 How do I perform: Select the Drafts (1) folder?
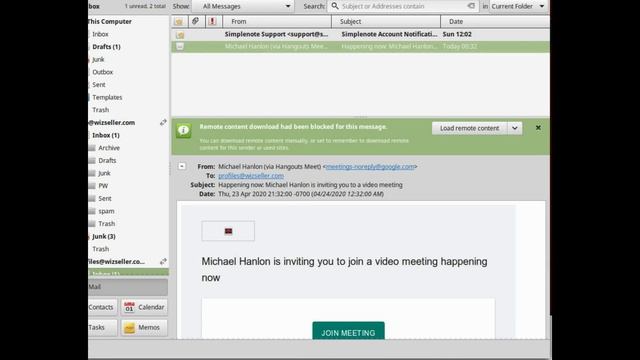[106, 47]
